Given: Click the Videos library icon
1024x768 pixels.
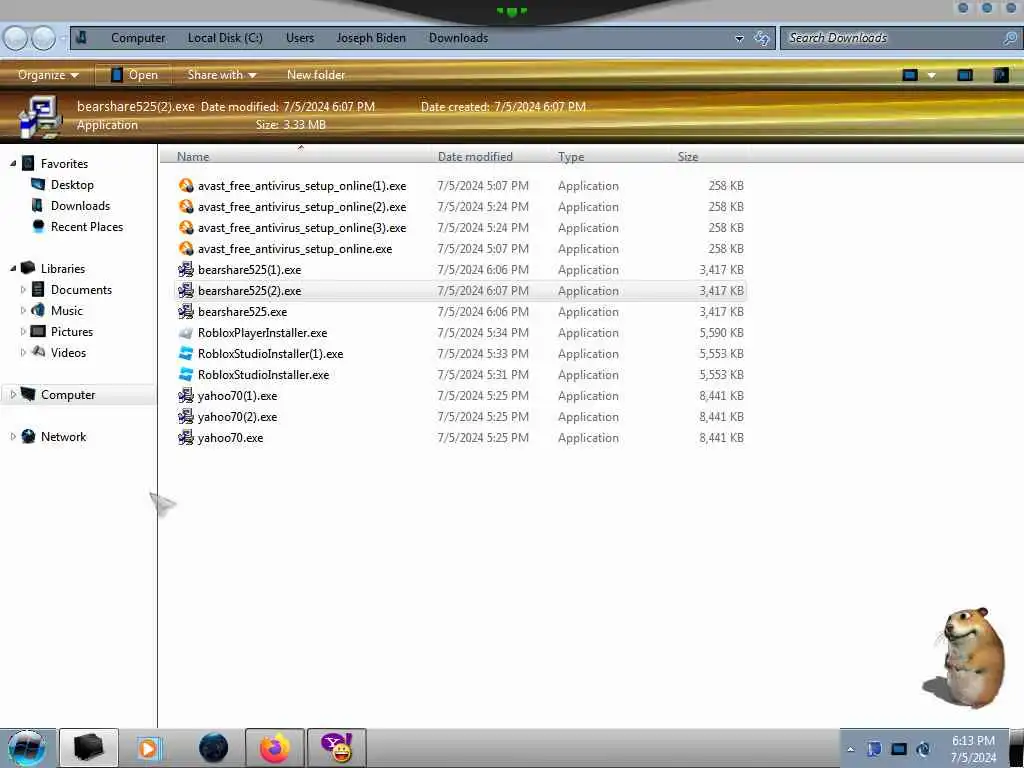Looking at the screenshot, I should 39,353.
